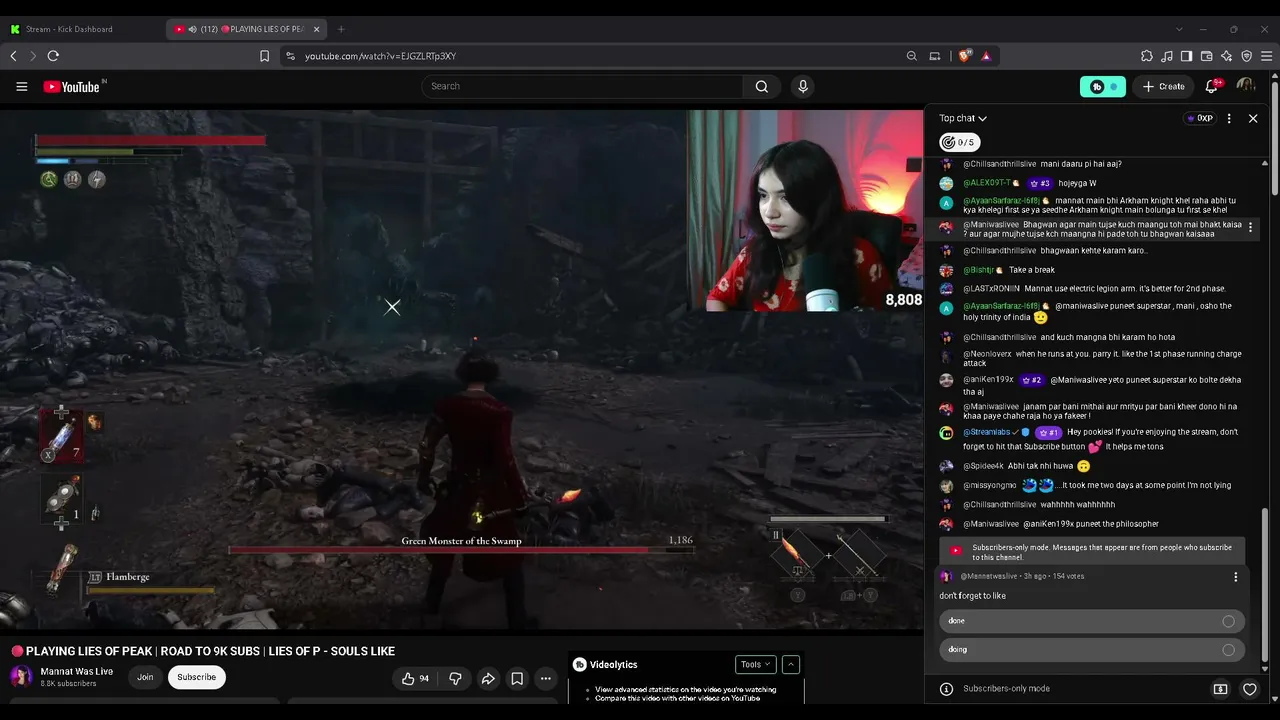Open live chat options menu
1280x720 pixels.
1229,118
